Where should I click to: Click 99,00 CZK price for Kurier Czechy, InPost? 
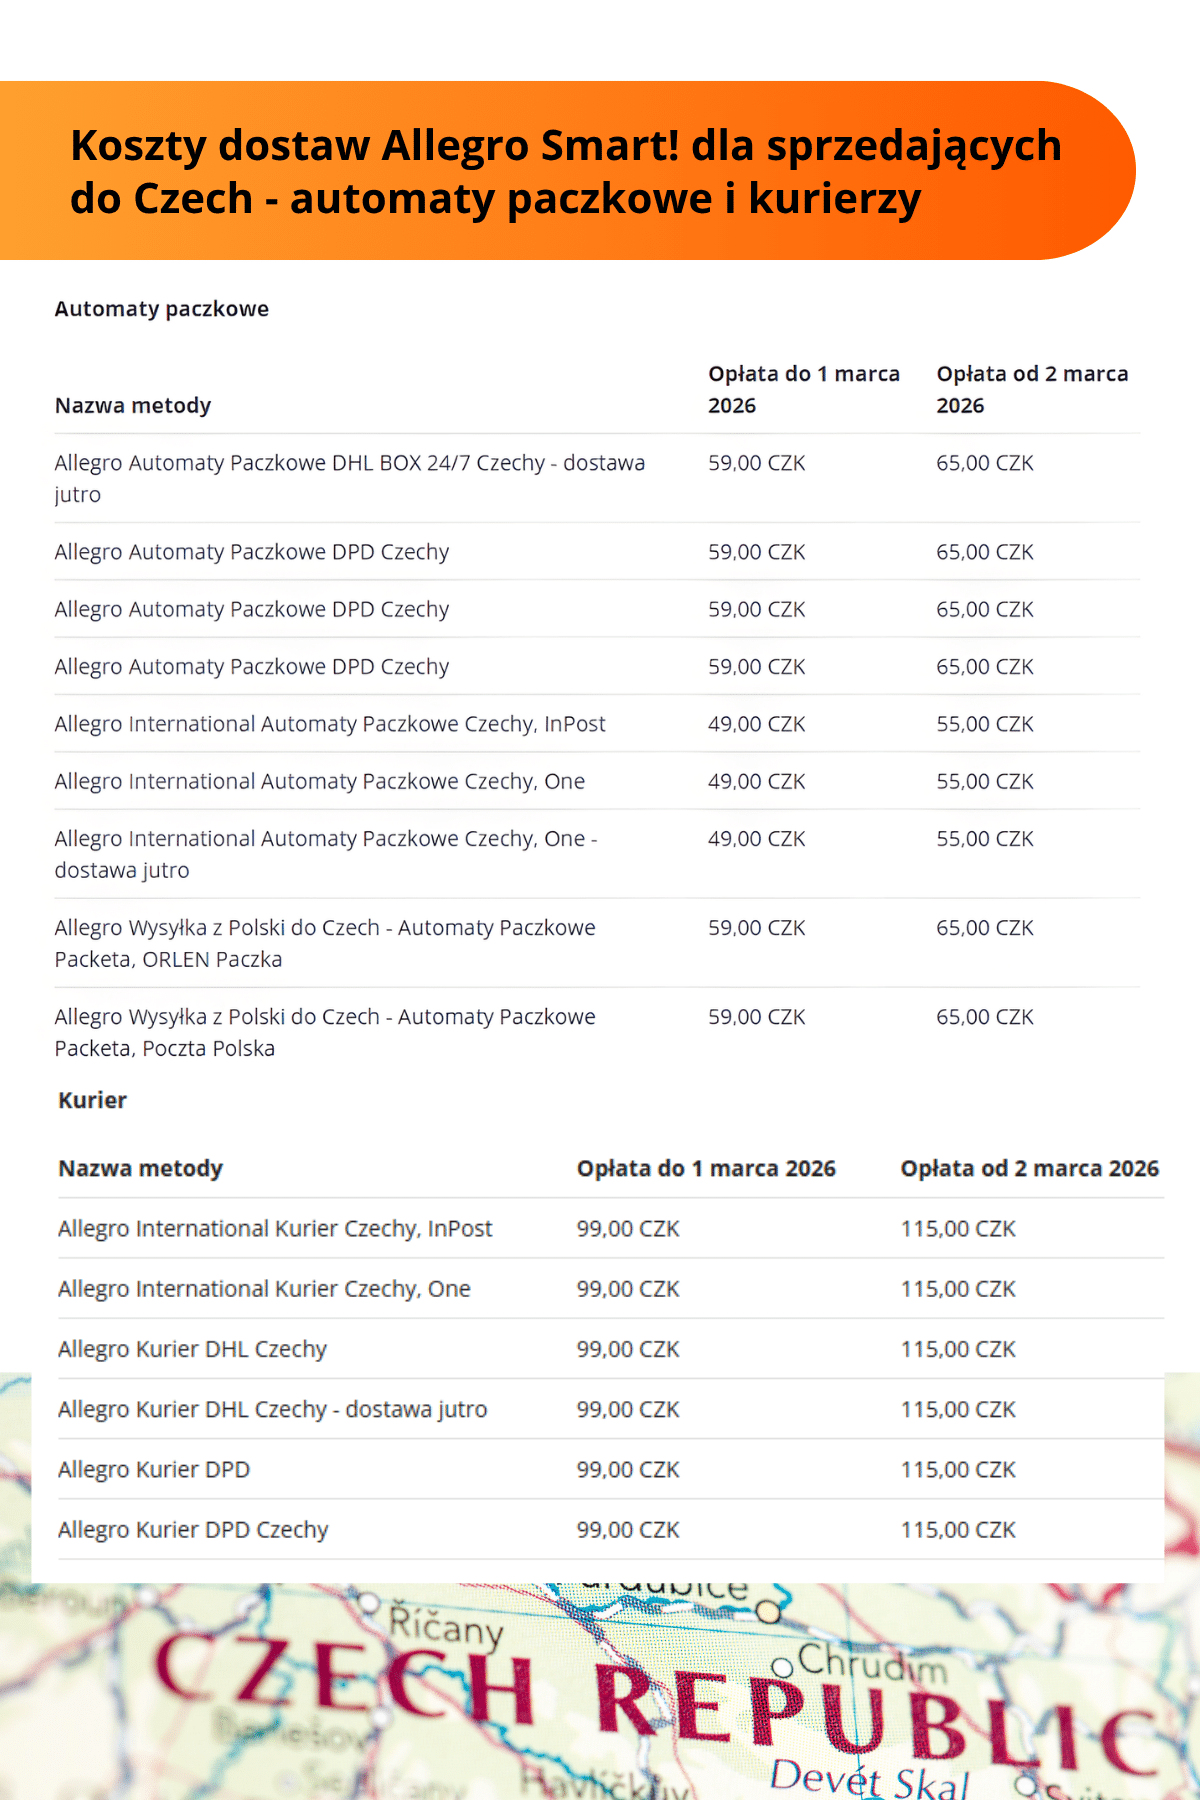point(627,1228)
